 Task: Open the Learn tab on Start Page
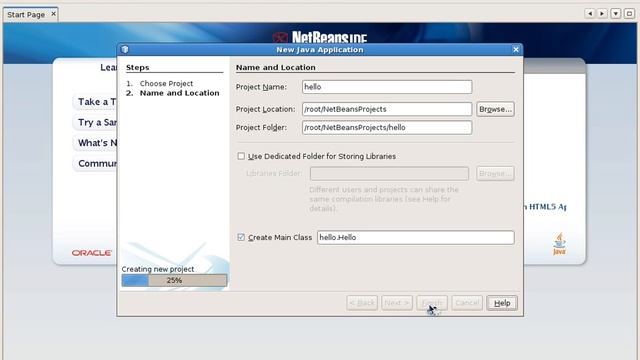click(108, 67)
